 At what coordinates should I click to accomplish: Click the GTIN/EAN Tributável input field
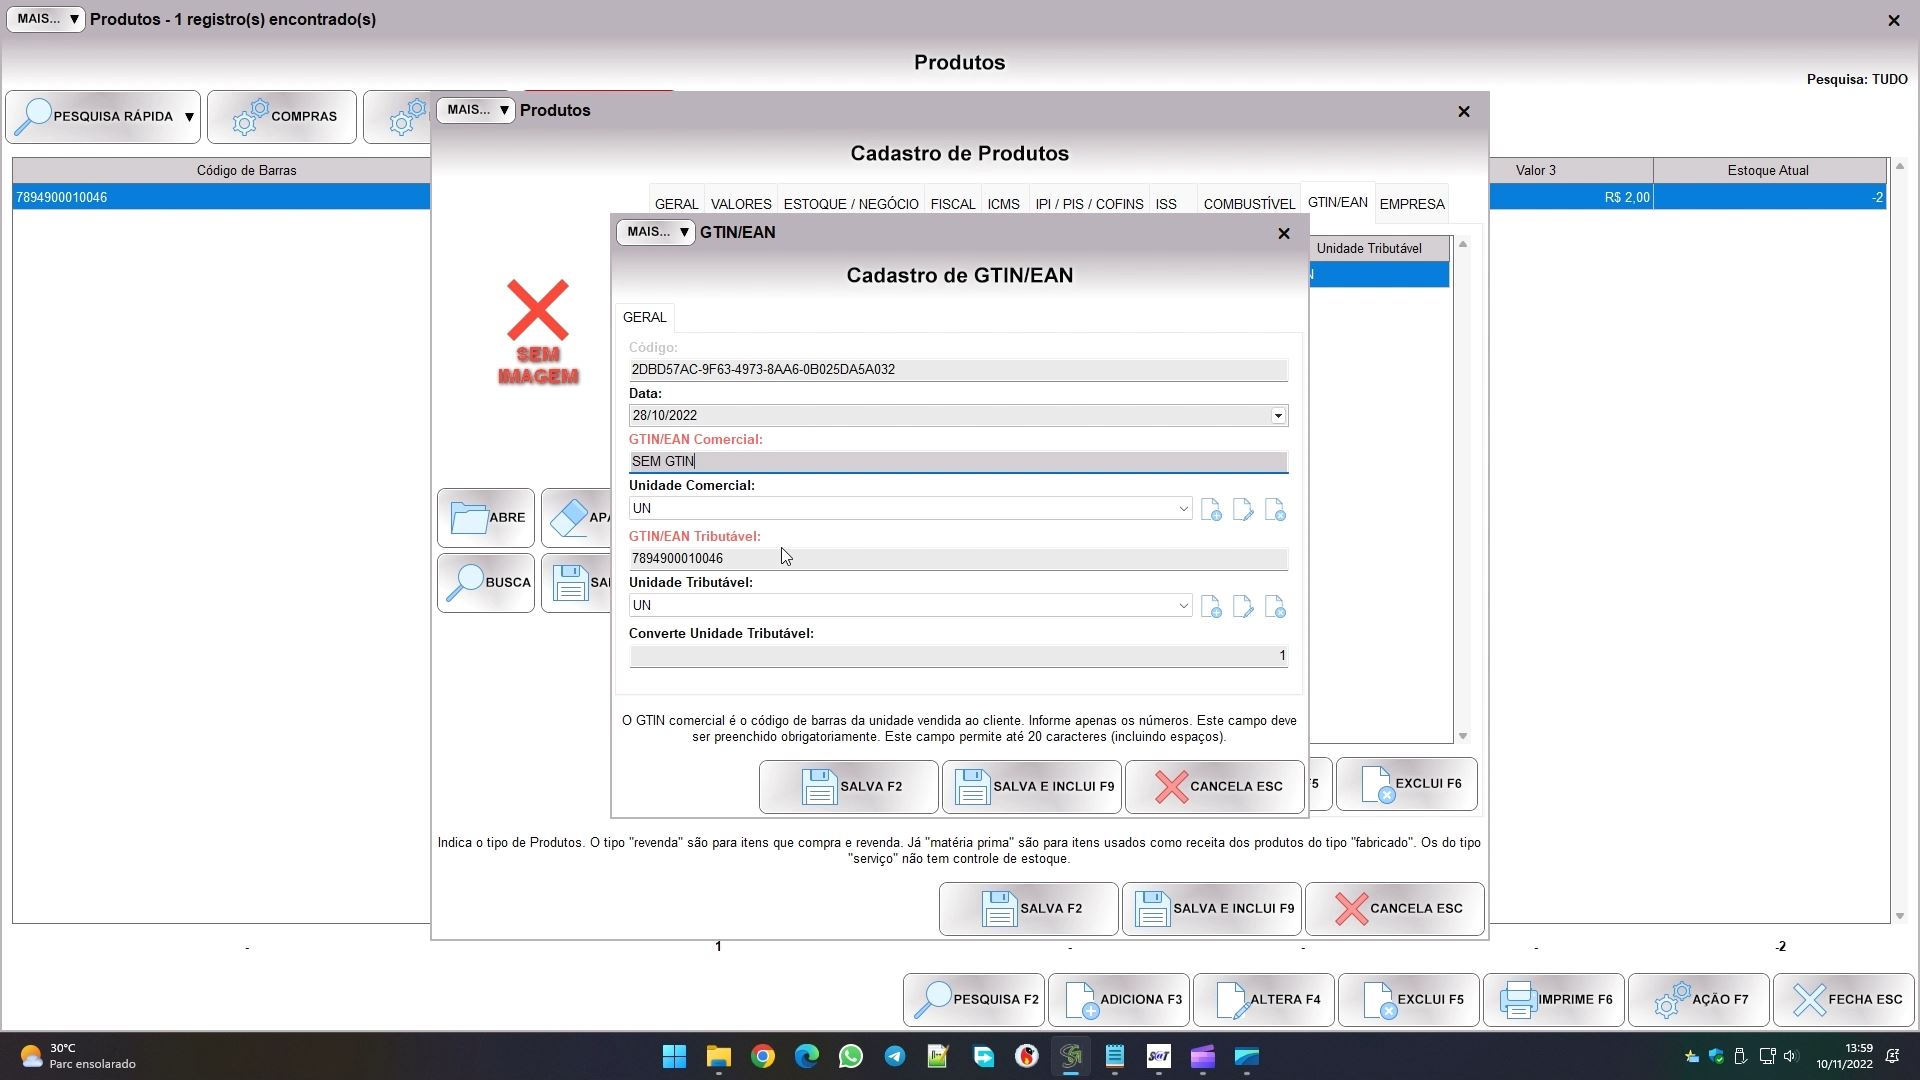click(x=958, y=559)
